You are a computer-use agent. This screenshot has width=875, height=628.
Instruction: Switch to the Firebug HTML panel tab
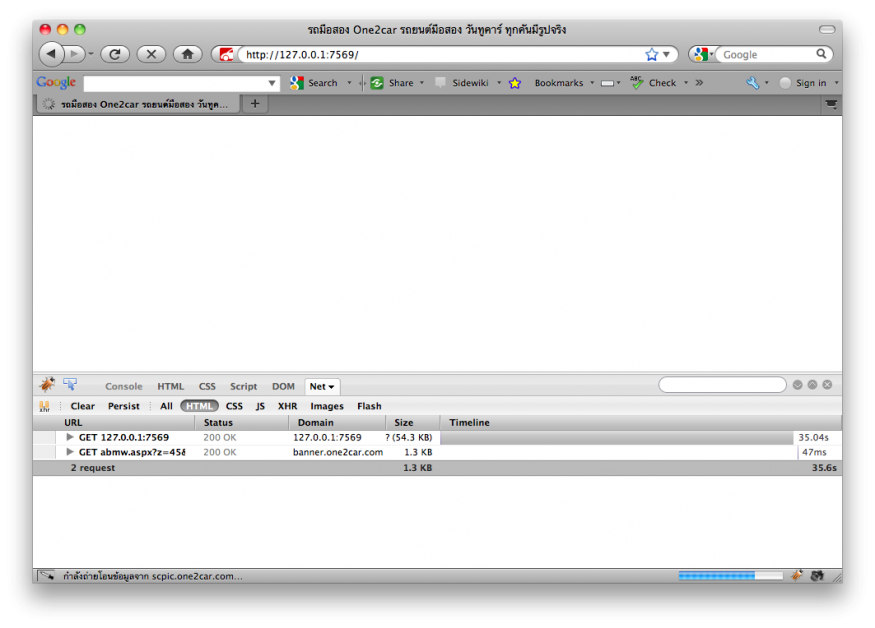pyautogui.click(x=170, y=386)
